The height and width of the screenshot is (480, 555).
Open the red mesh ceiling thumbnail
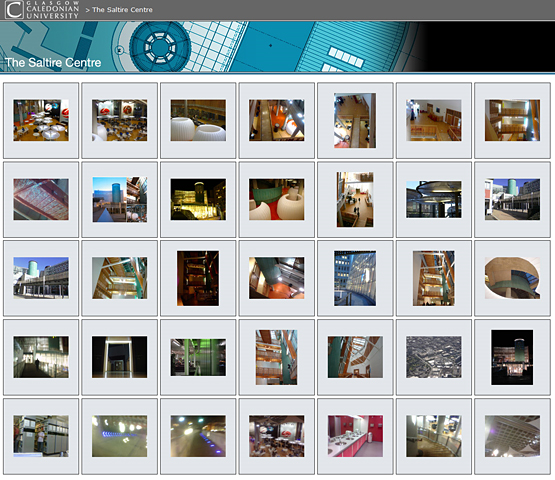pos(41,199)
